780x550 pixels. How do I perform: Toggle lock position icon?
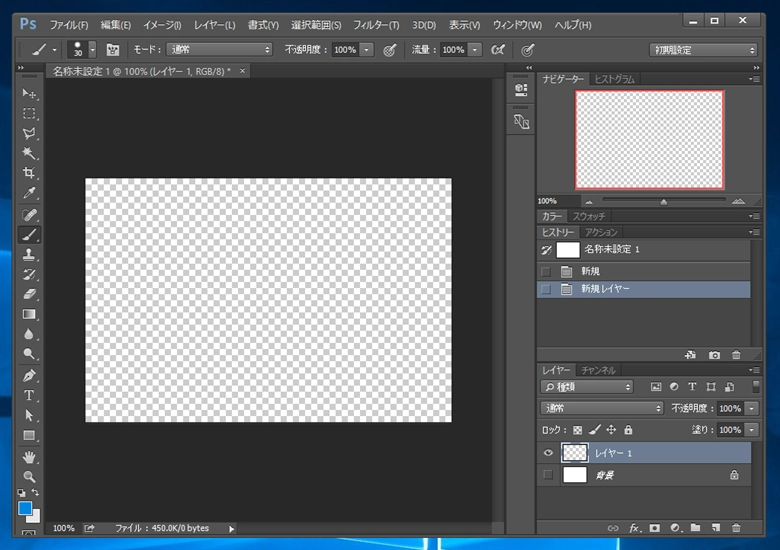[x=611, y=430]
